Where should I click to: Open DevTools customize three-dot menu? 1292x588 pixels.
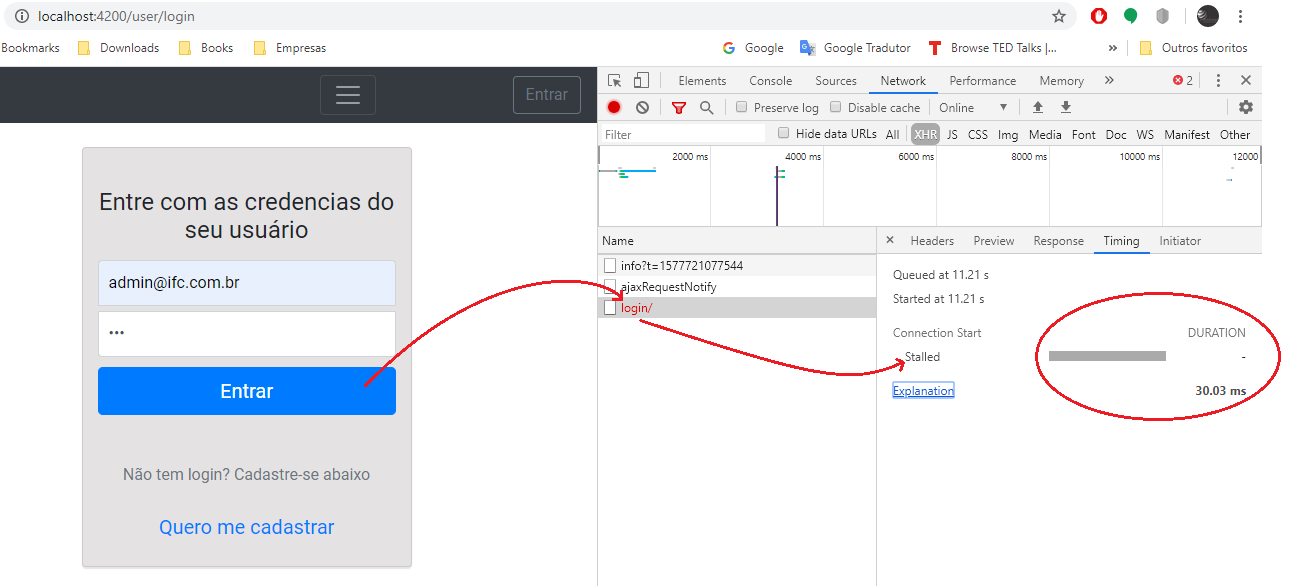1218,81
